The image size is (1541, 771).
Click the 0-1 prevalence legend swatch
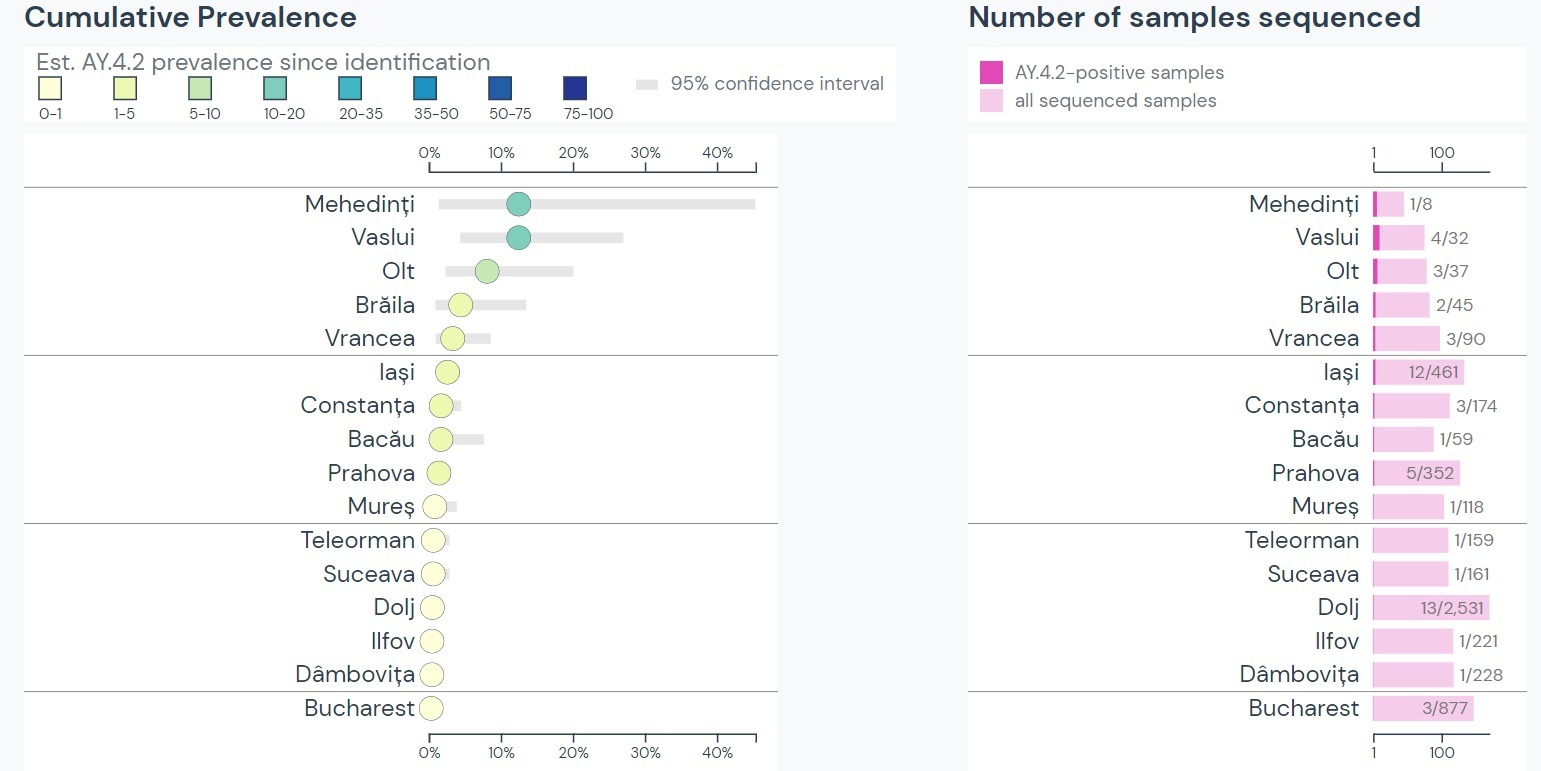[50, 88]
